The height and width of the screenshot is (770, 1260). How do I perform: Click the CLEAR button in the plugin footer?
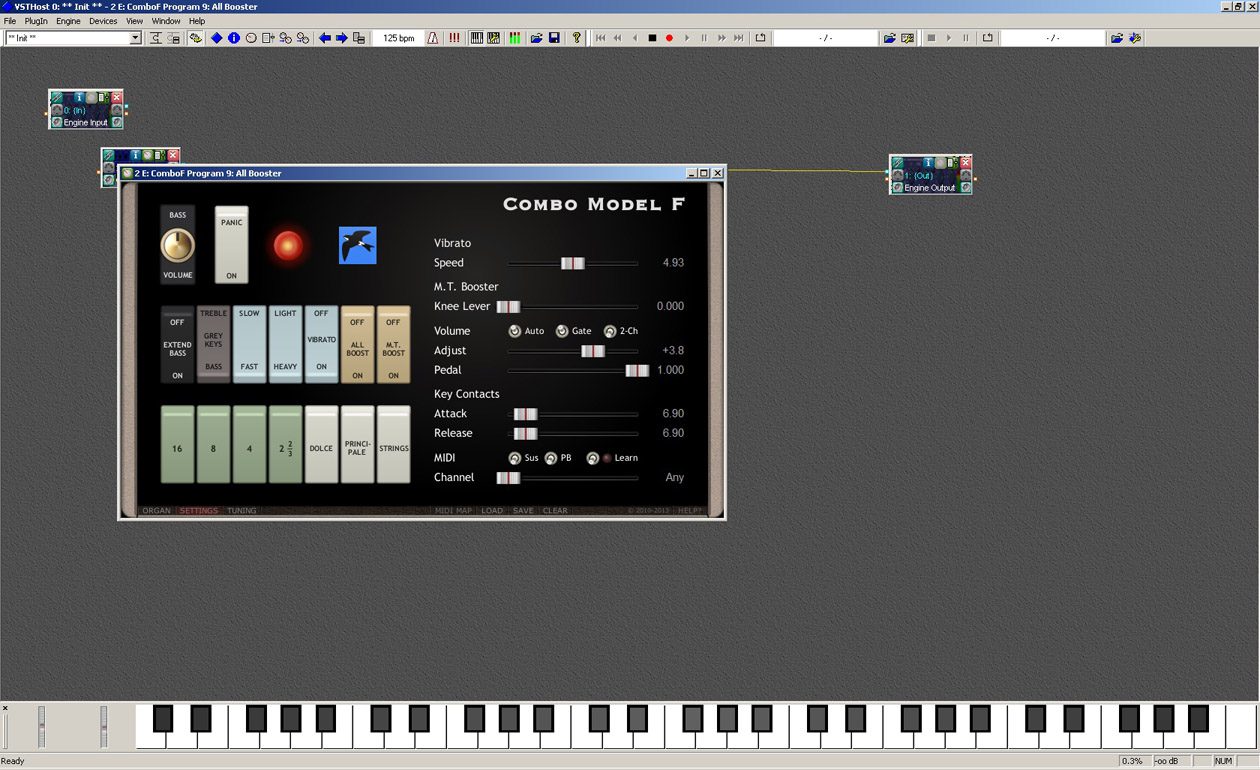[x=555, y=511]
